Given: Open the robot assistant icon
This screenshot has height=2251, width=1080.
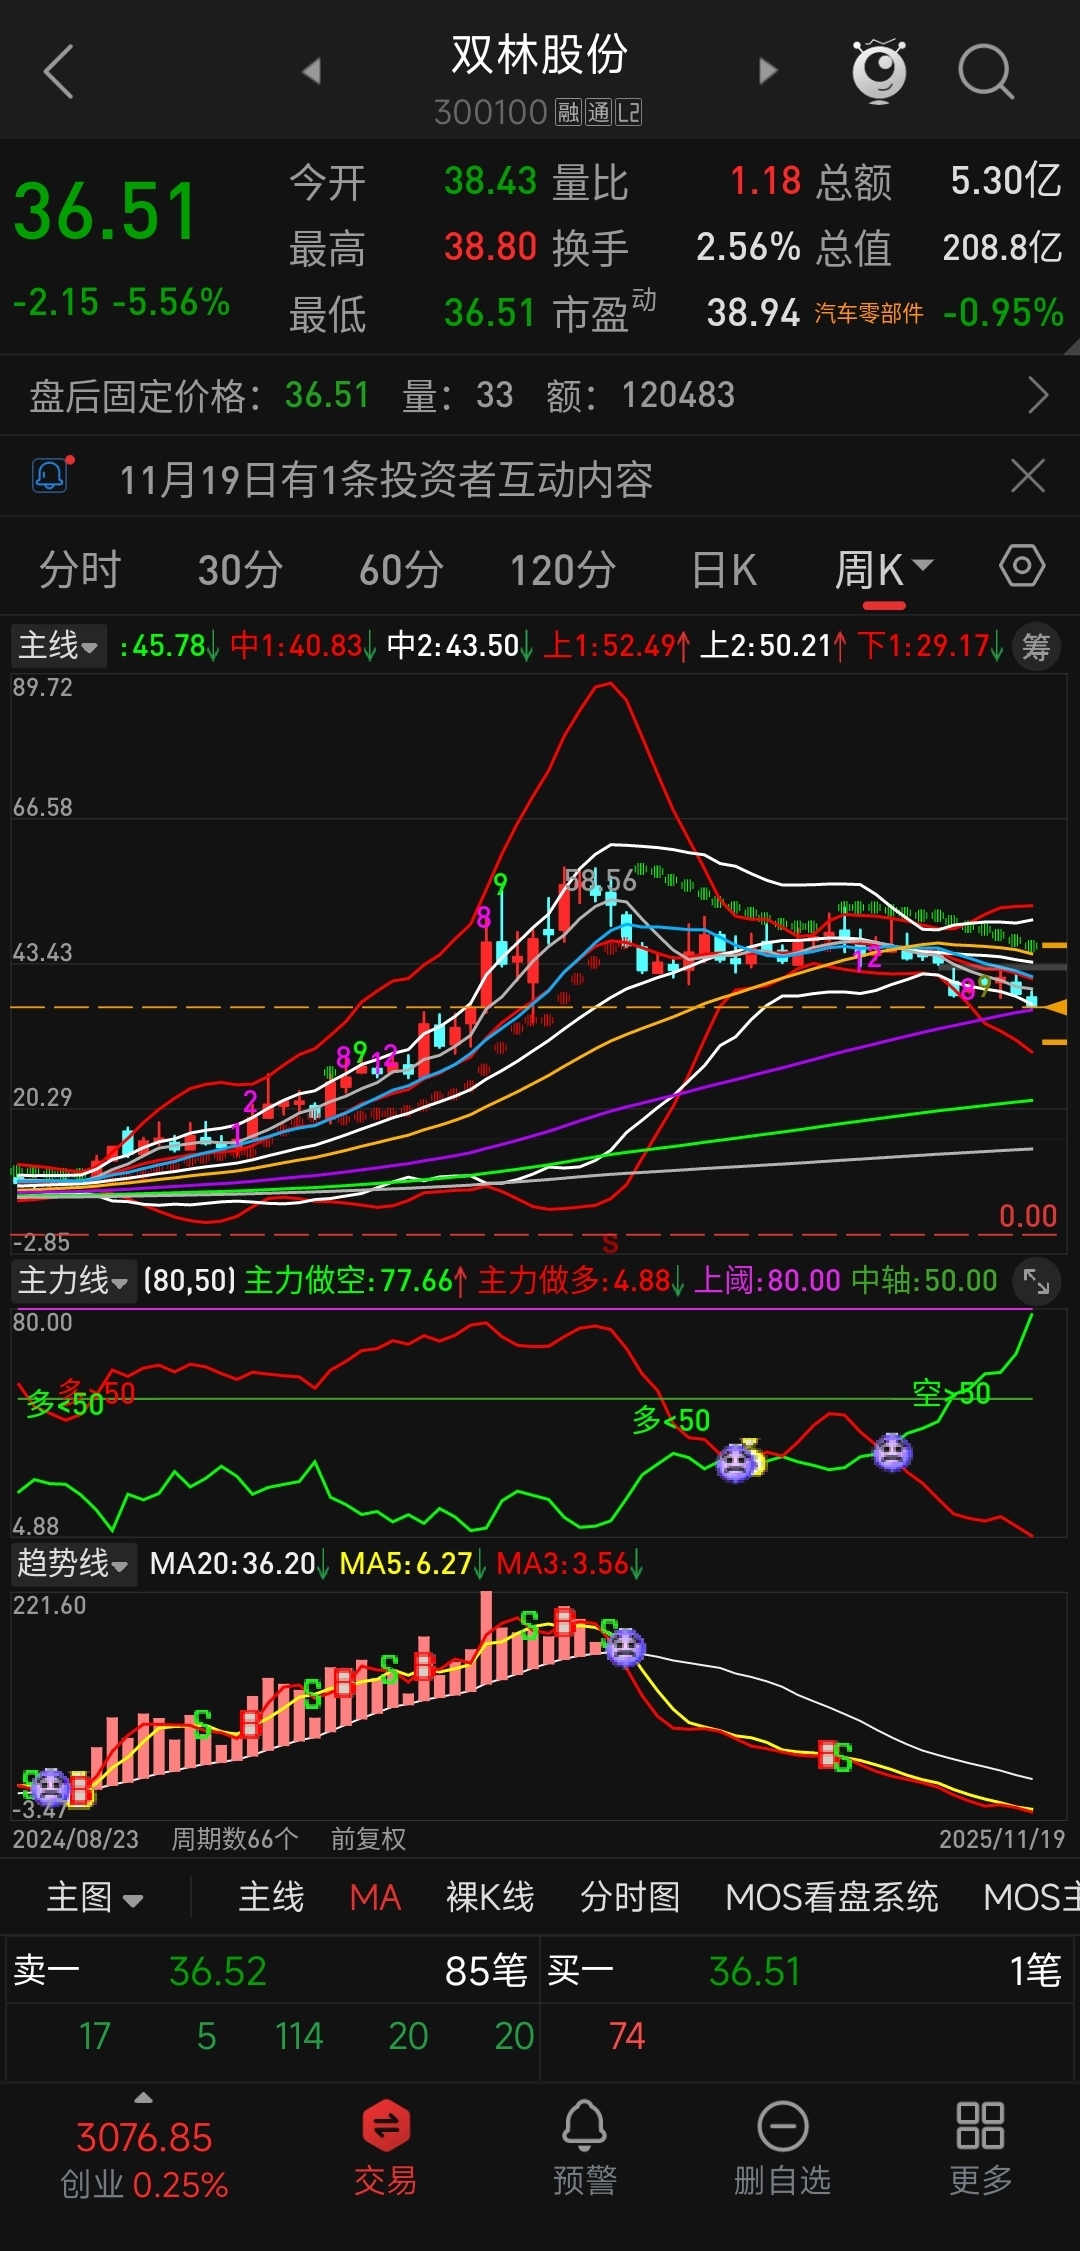Looking at the screenshot, I should 878,70.
